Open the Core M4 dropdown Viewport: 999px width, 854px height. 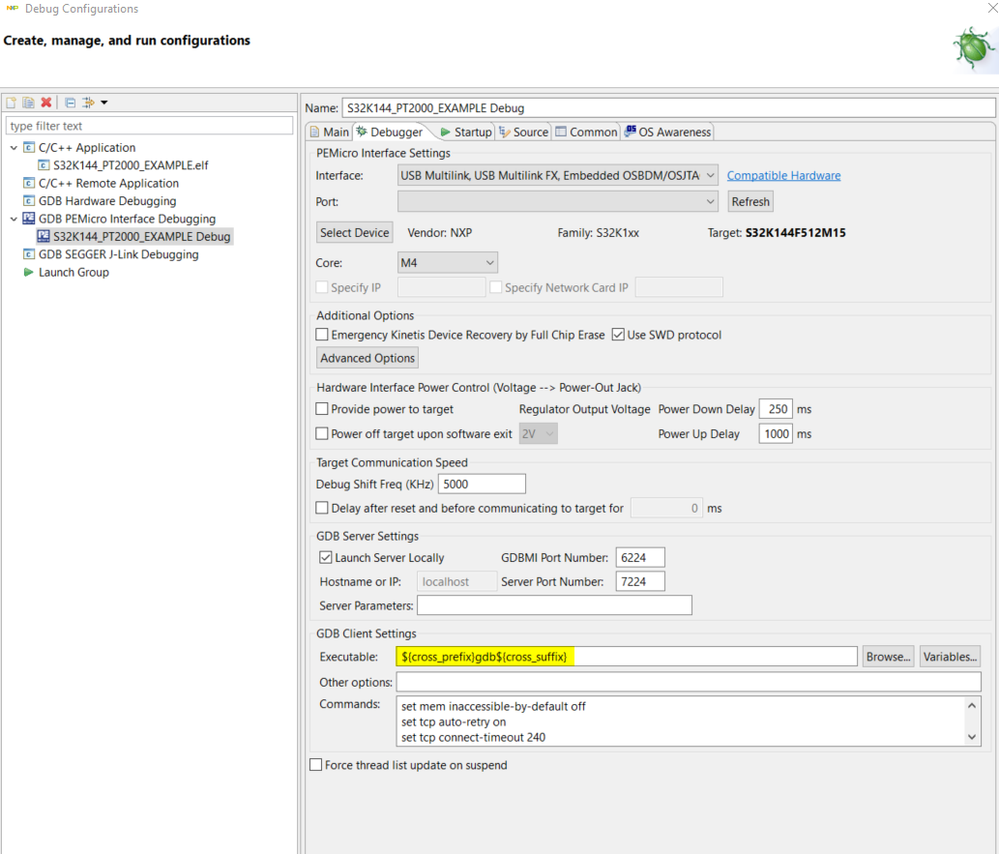[447, 263]
